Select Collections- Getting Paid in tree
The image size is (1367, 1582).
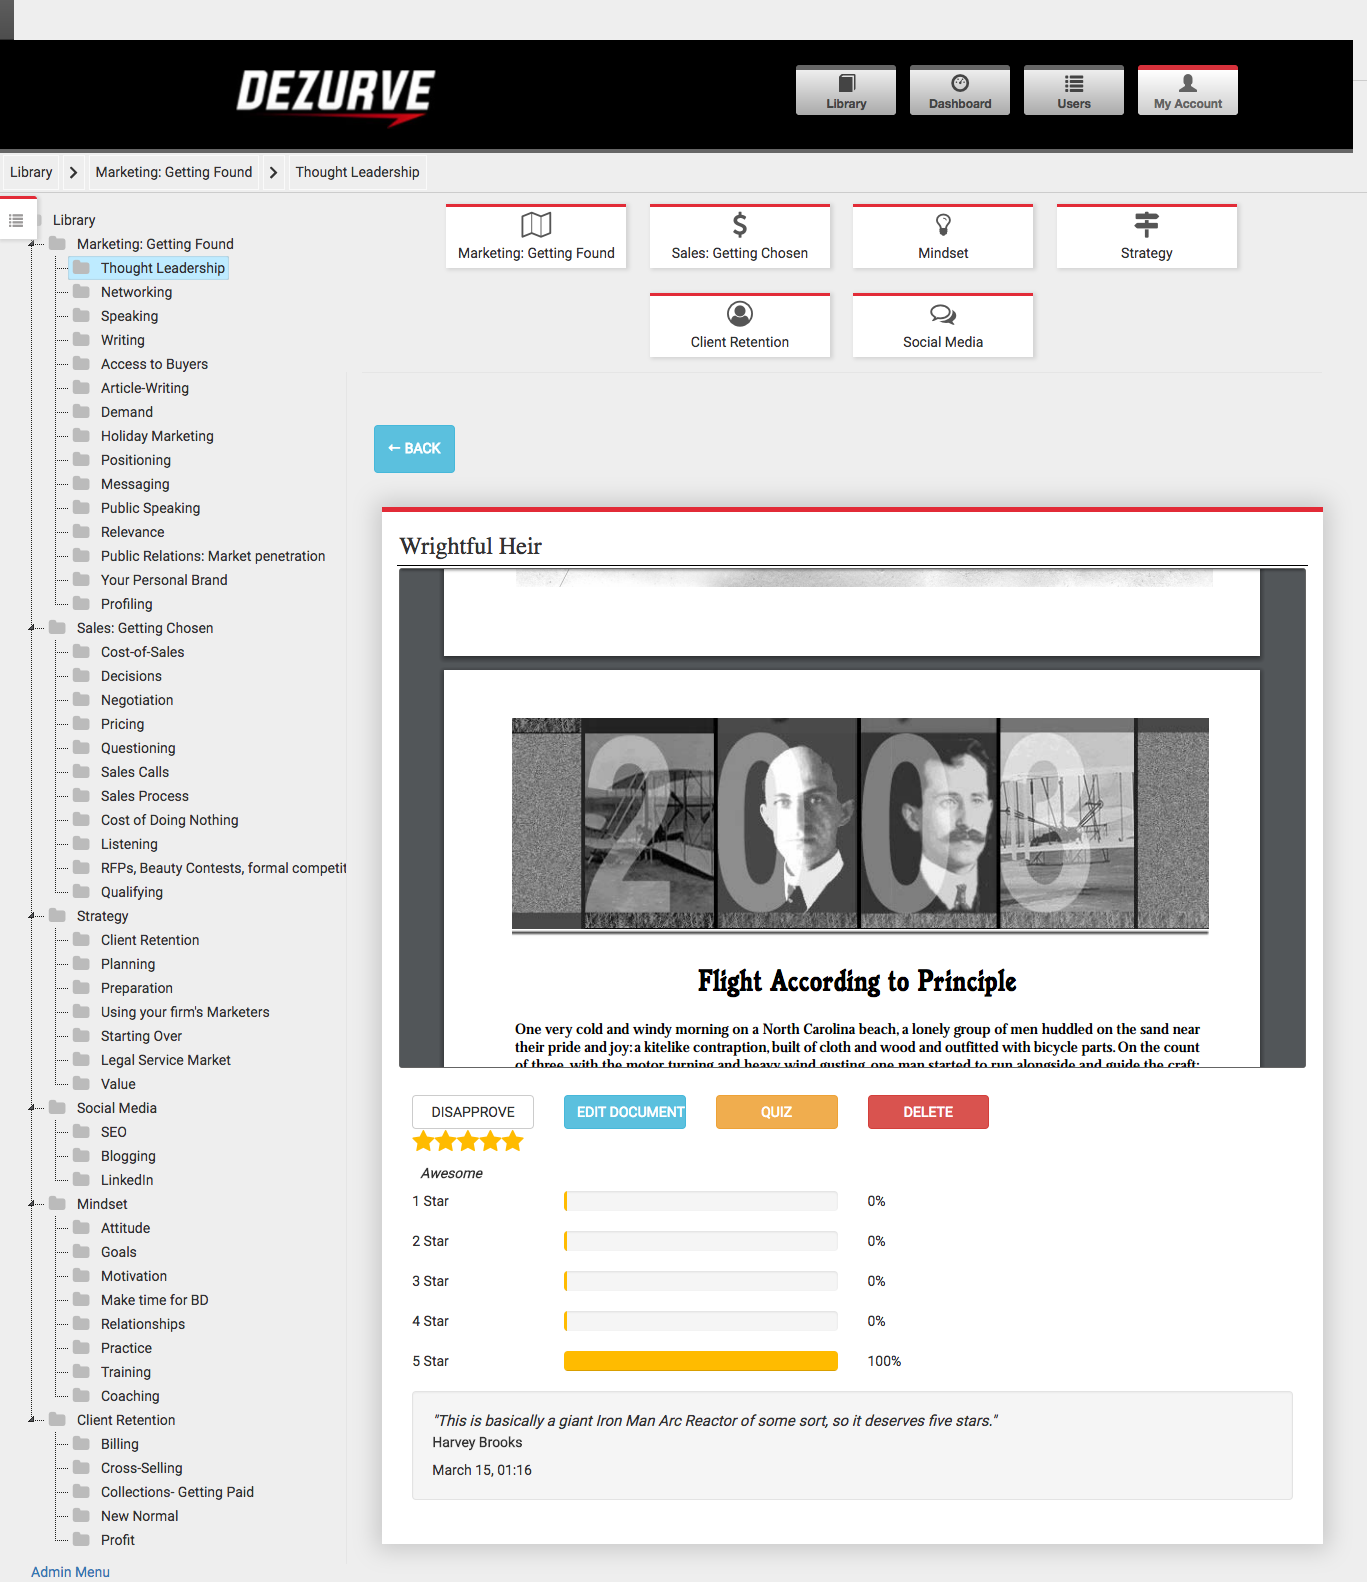(177, 1492)
